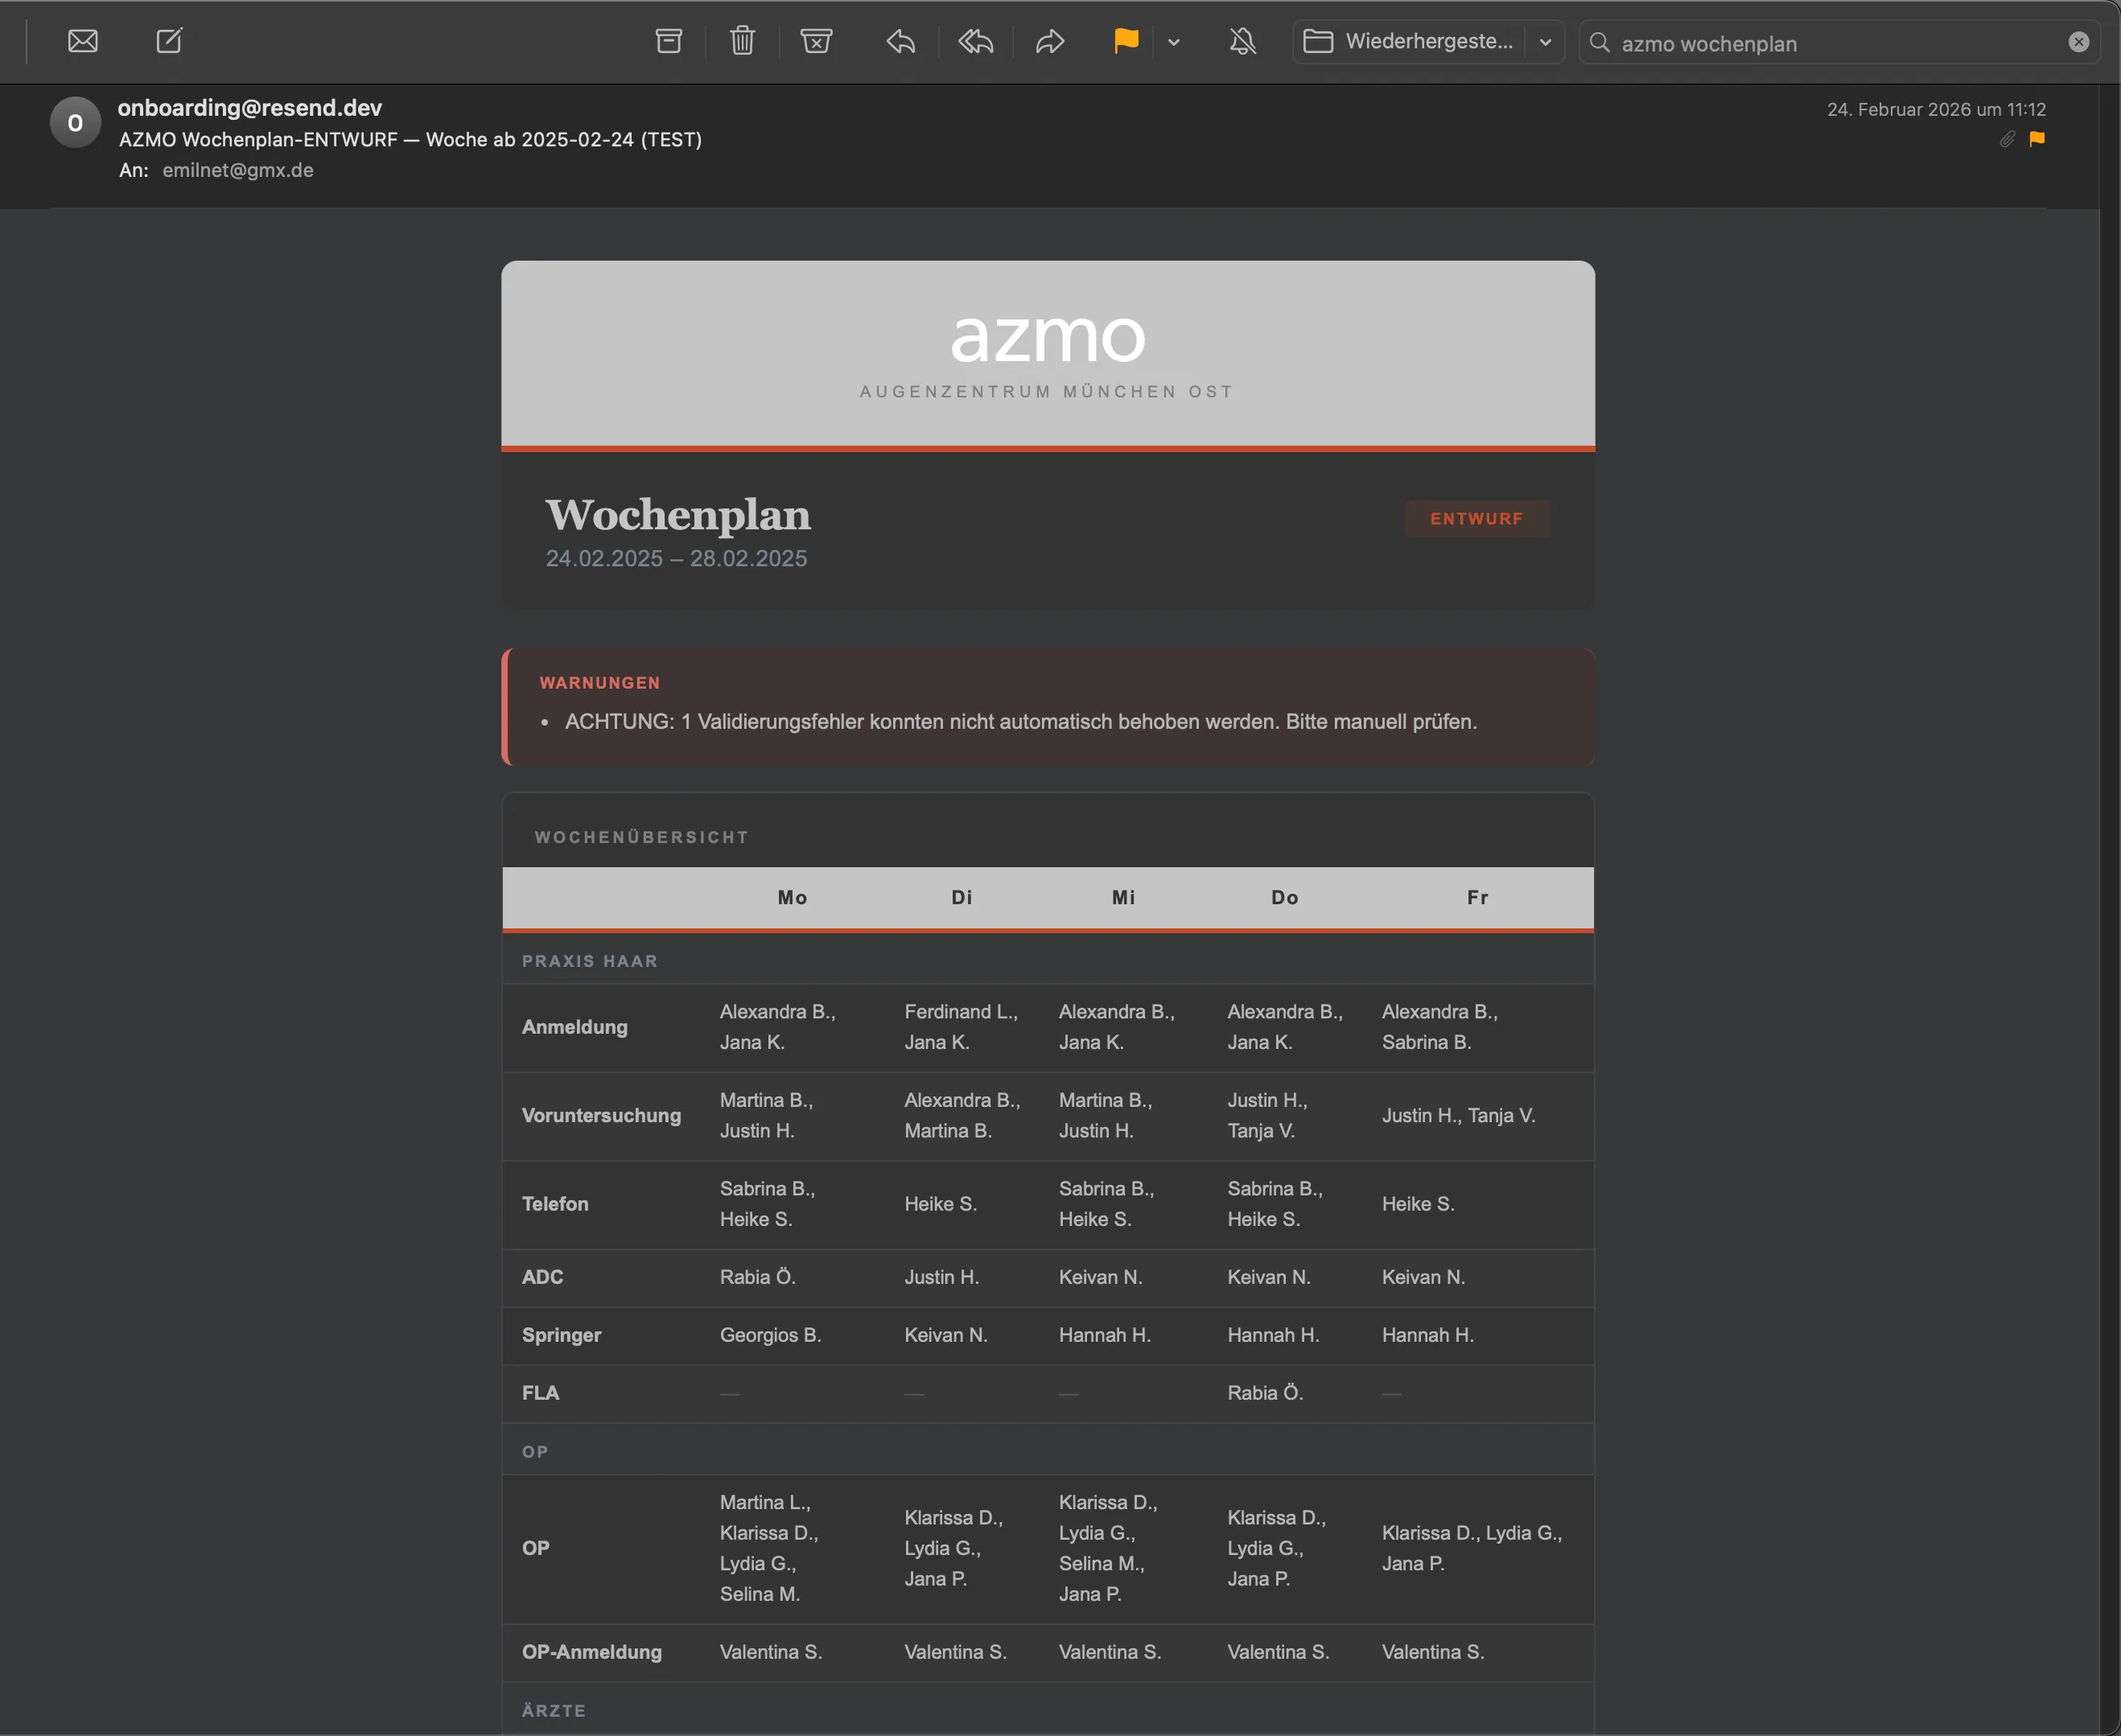Select the Reply All icon
Viewport: 2121px width, 1736px height.
click(x=975, y=41)
